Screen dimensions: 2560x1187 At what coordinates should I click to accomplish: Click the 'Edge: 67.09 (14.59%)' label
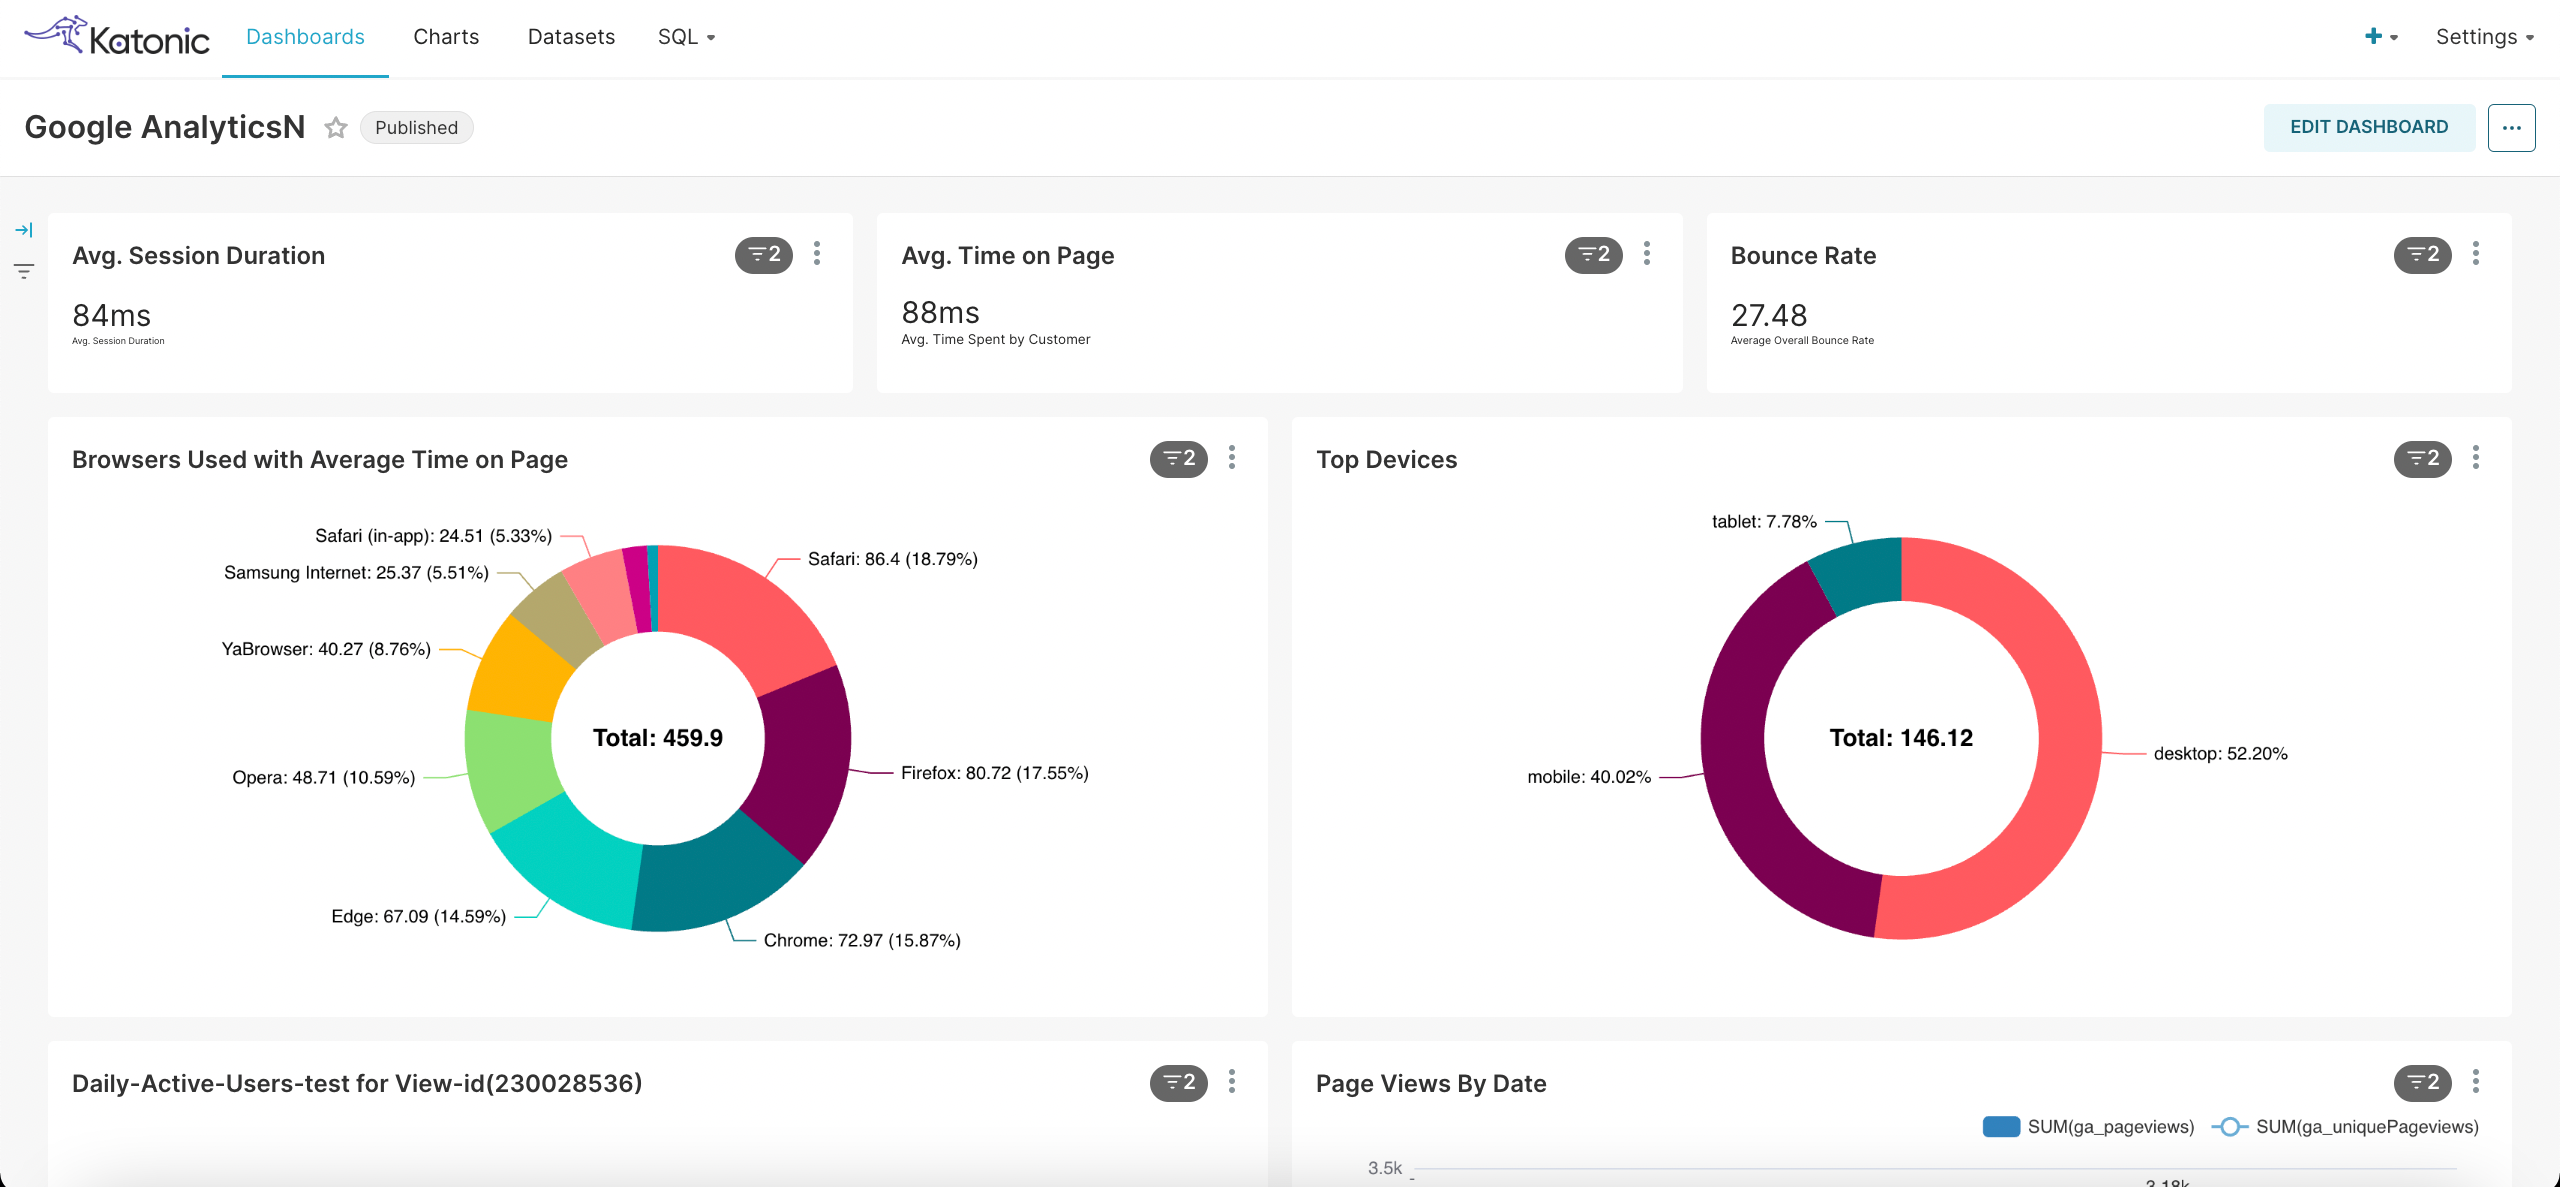(418, 917)
